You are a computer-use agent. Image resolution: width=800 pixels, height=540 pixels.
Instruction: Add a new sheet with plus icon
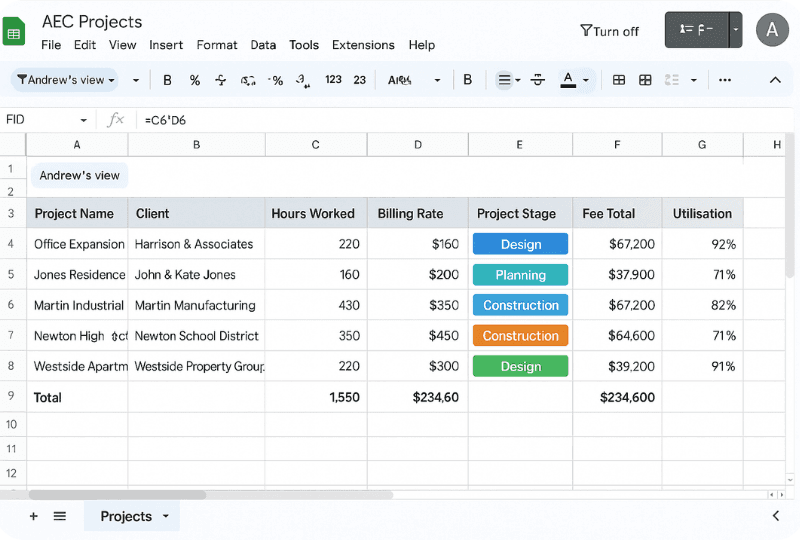pos(34,516)
